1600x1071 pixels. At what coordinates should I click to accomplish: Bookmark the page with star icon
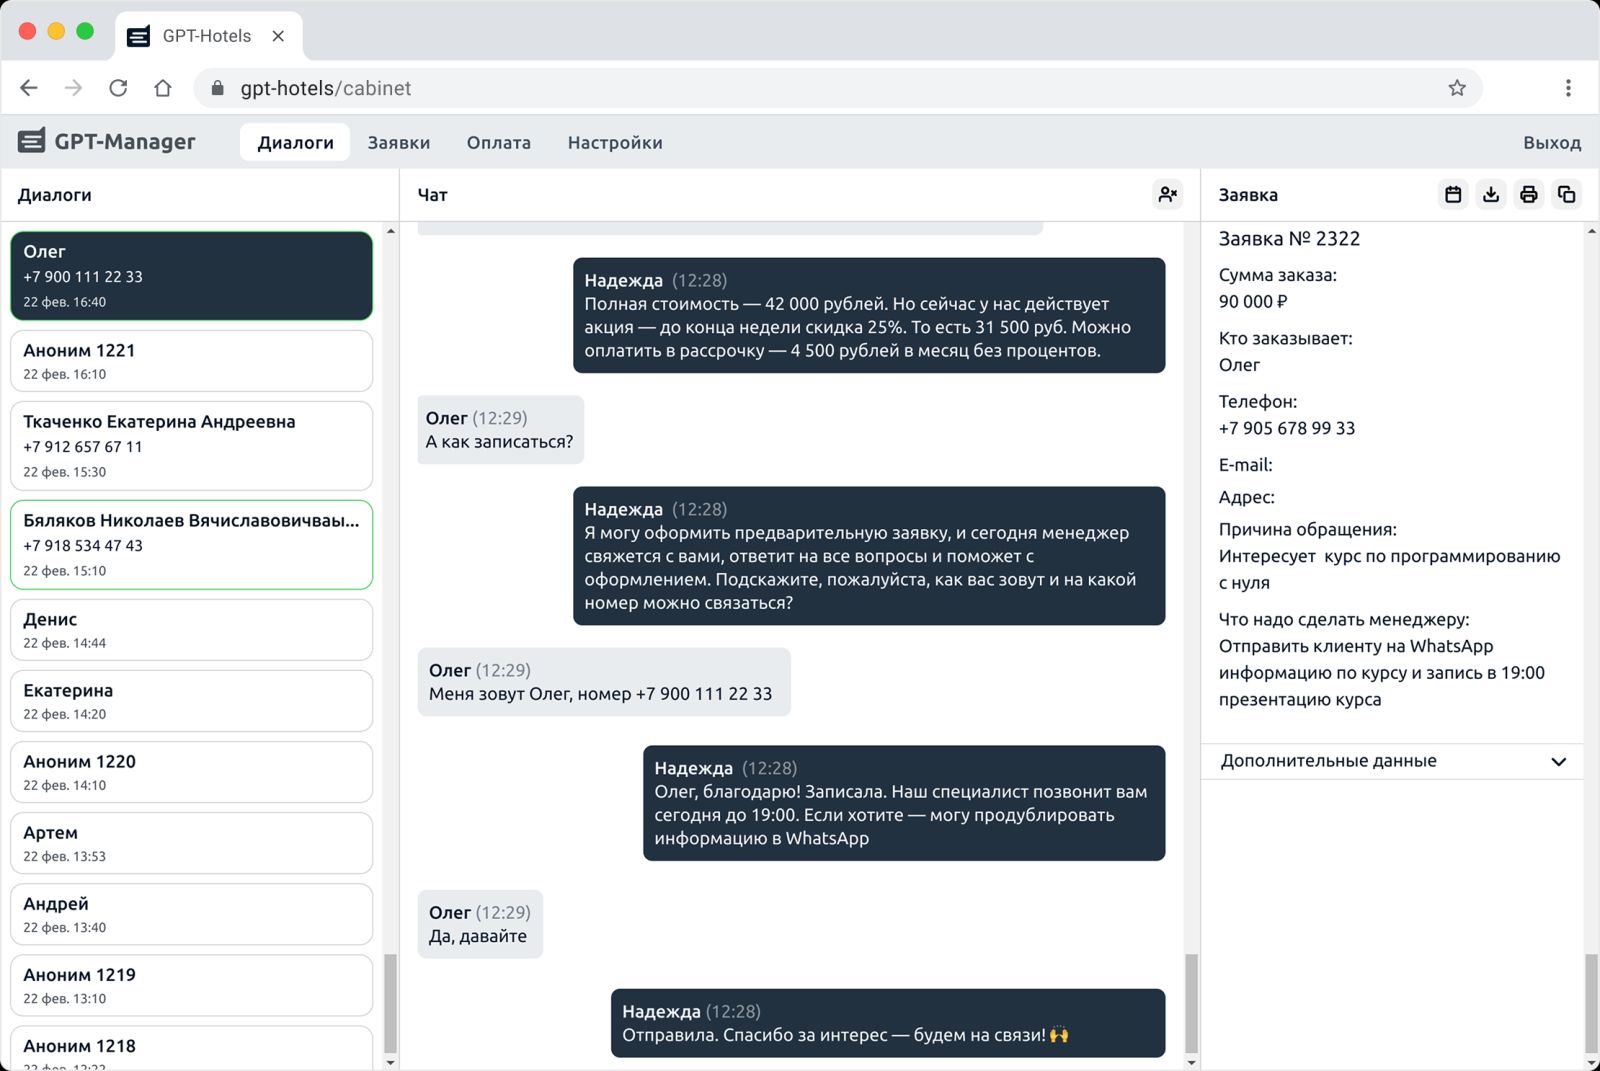(x=1457, y=88)
